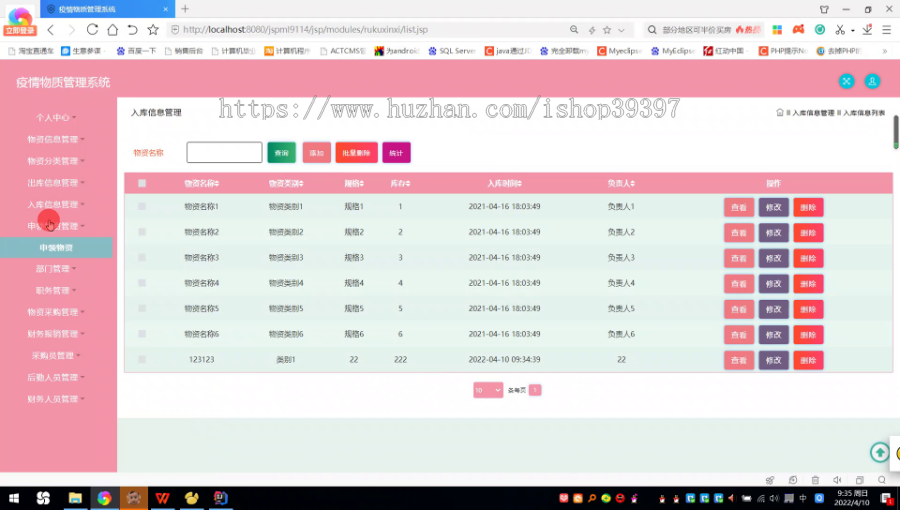Click the speaker mute icon in status bar
The width and height of the screenshot is (900, 510).
point(837,480)
